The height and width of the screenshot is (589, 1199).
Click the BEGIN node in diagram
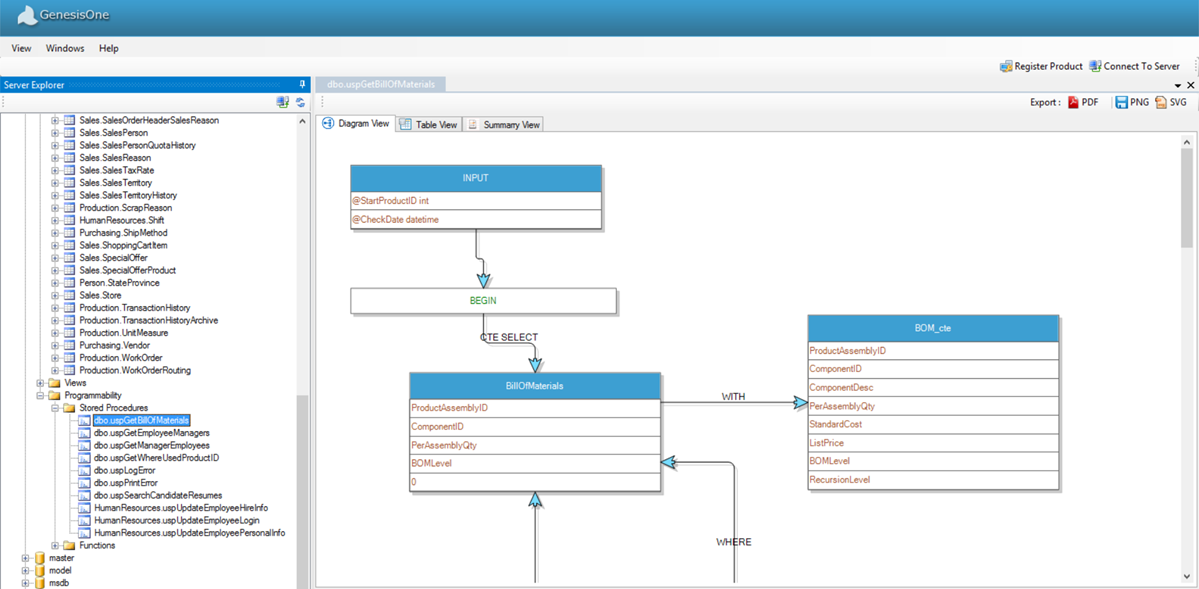click(x=483, y=301)
